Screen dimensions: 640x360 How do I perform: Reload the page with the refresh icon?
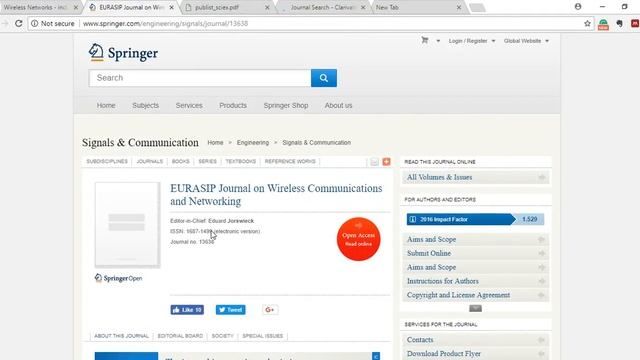point(18,24)
